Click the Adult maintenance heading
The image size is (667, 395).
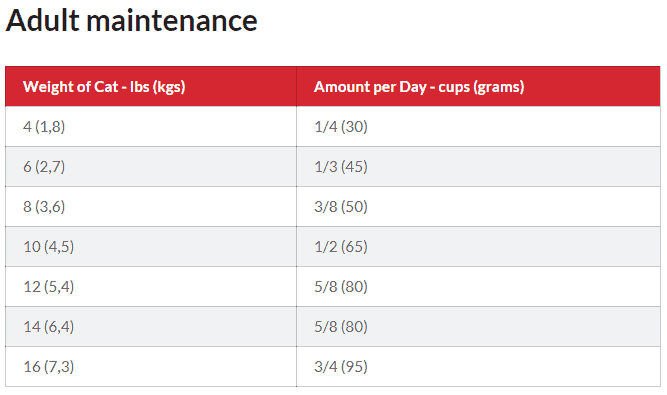[x=131, y=20]
